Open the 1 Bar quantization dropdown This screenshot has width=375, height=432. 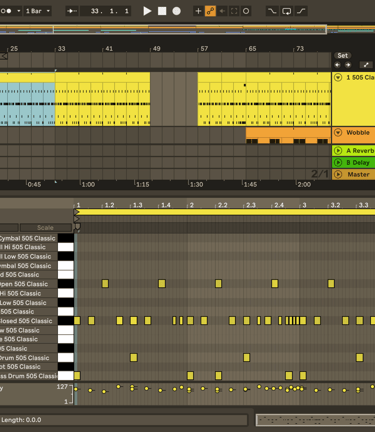pos(38,11)
